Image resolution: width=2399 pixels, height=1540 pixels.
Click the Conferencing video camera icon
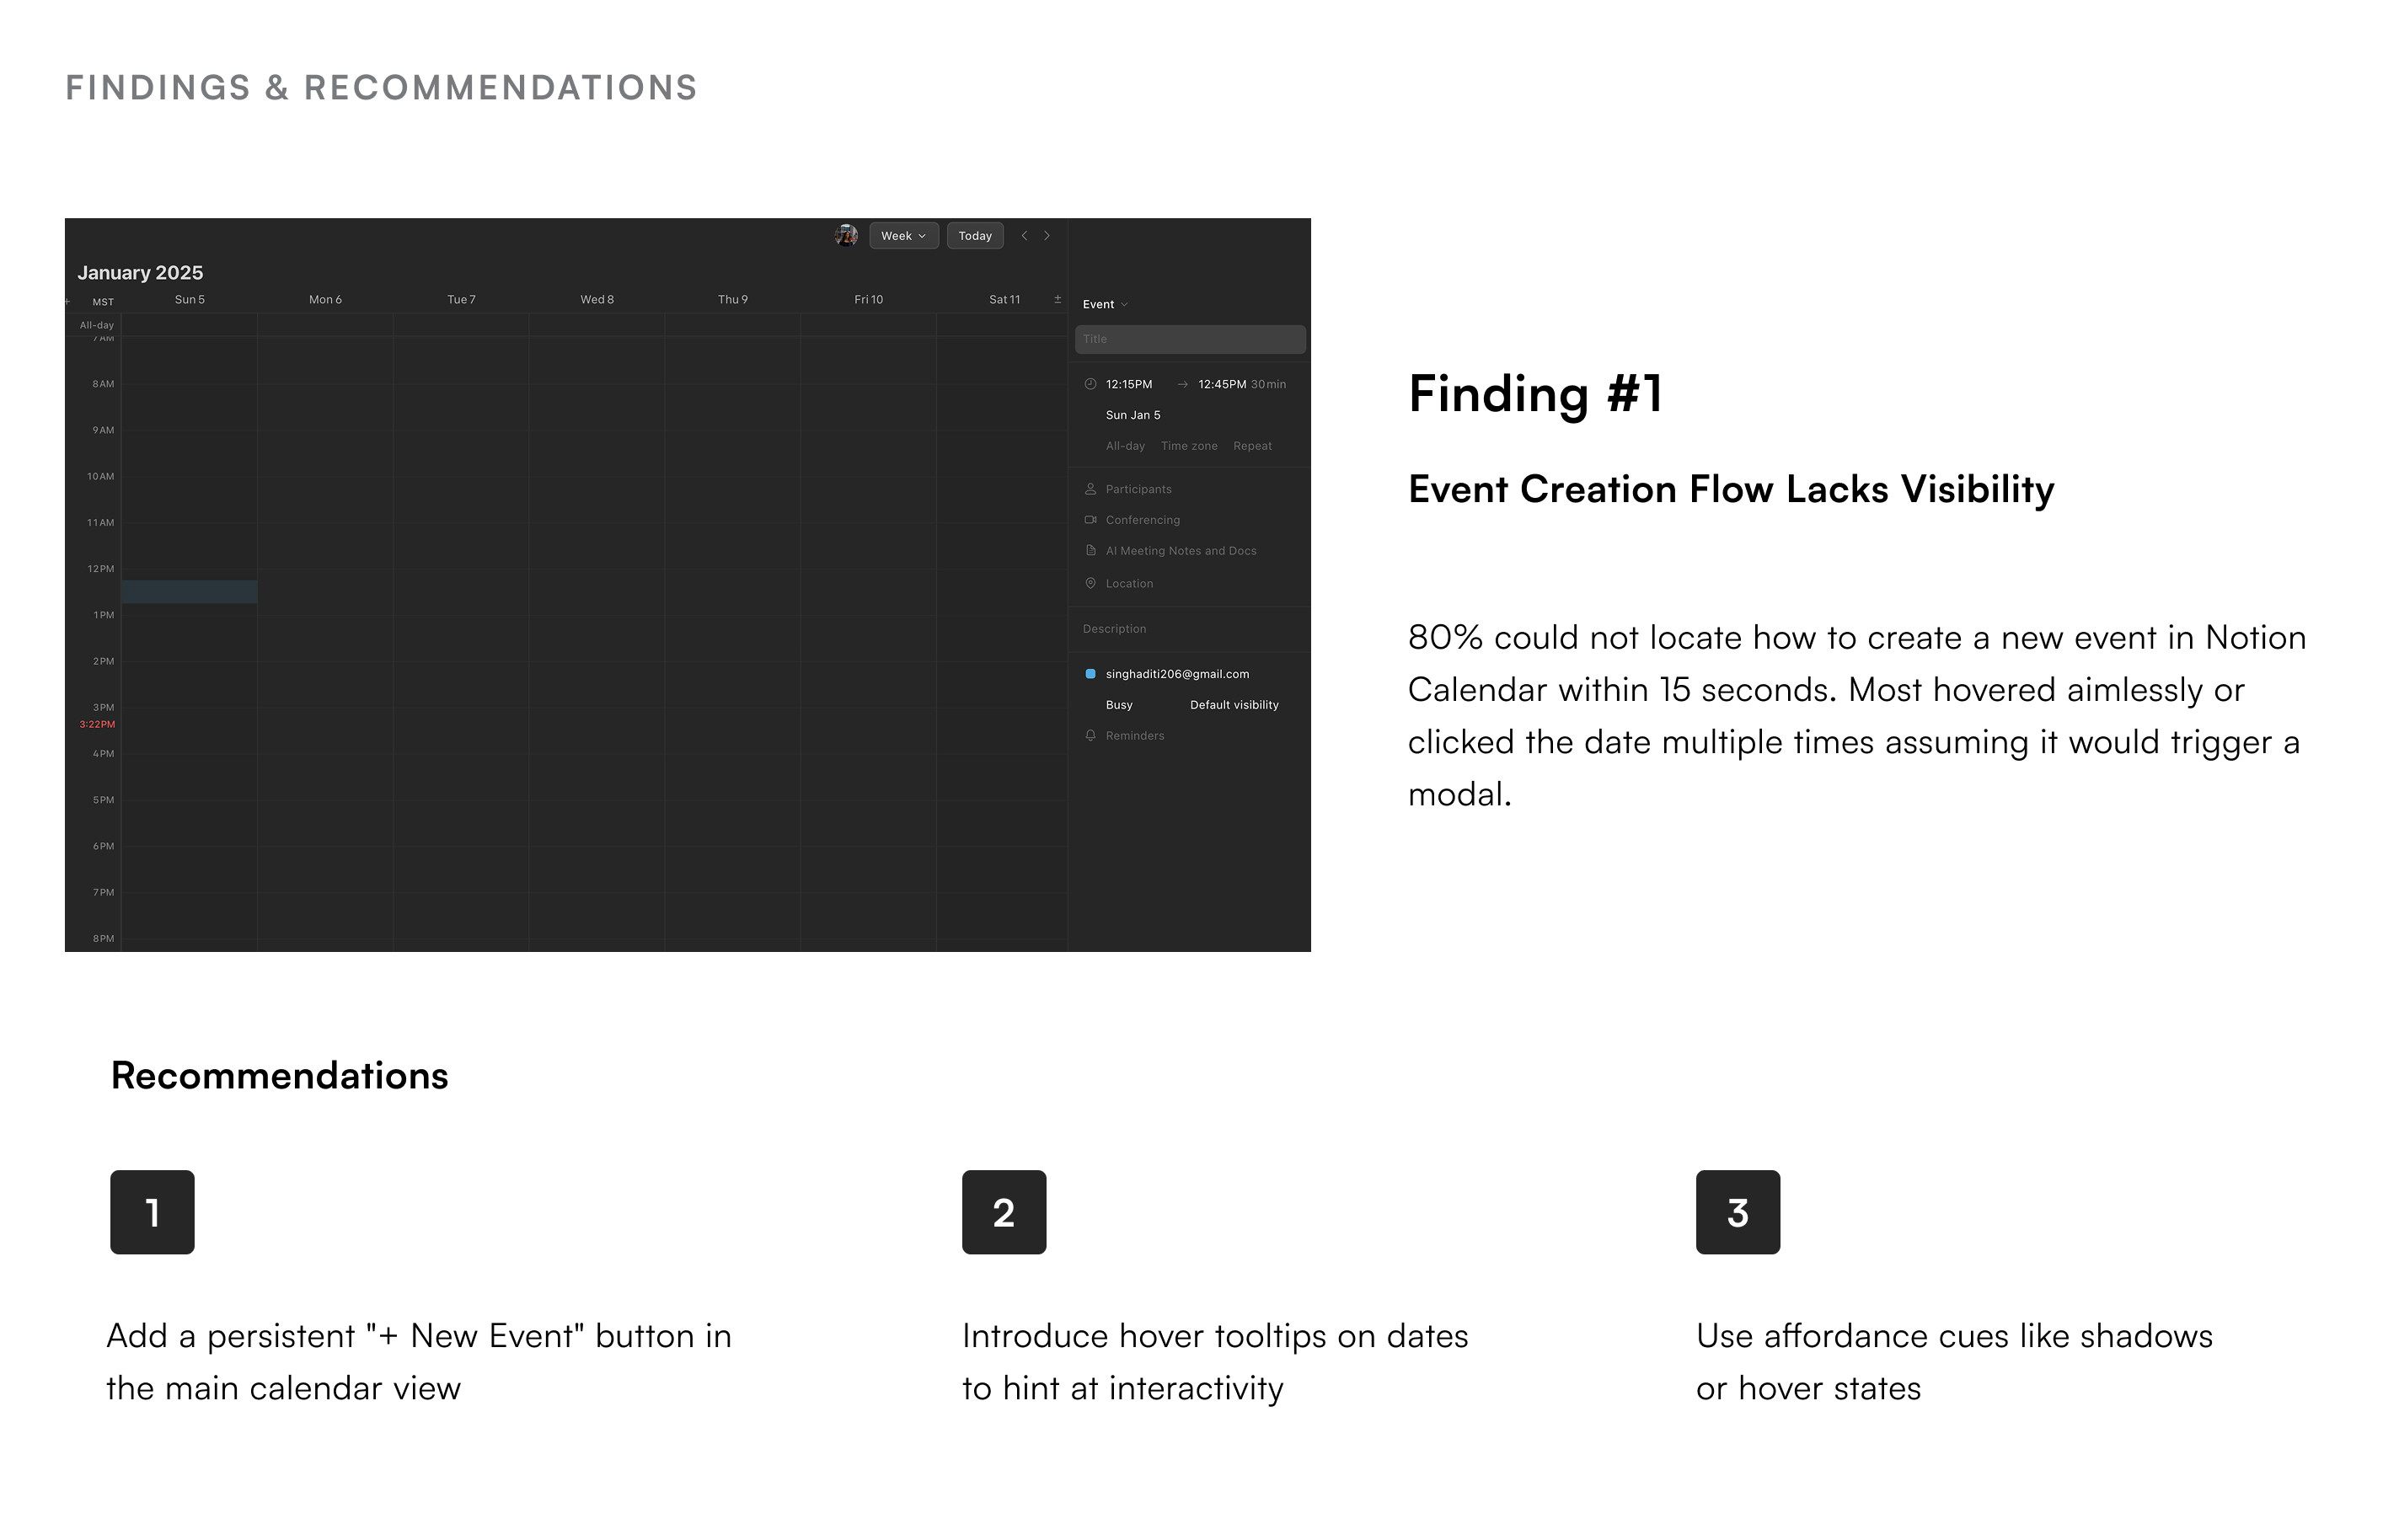(1090, 520)
